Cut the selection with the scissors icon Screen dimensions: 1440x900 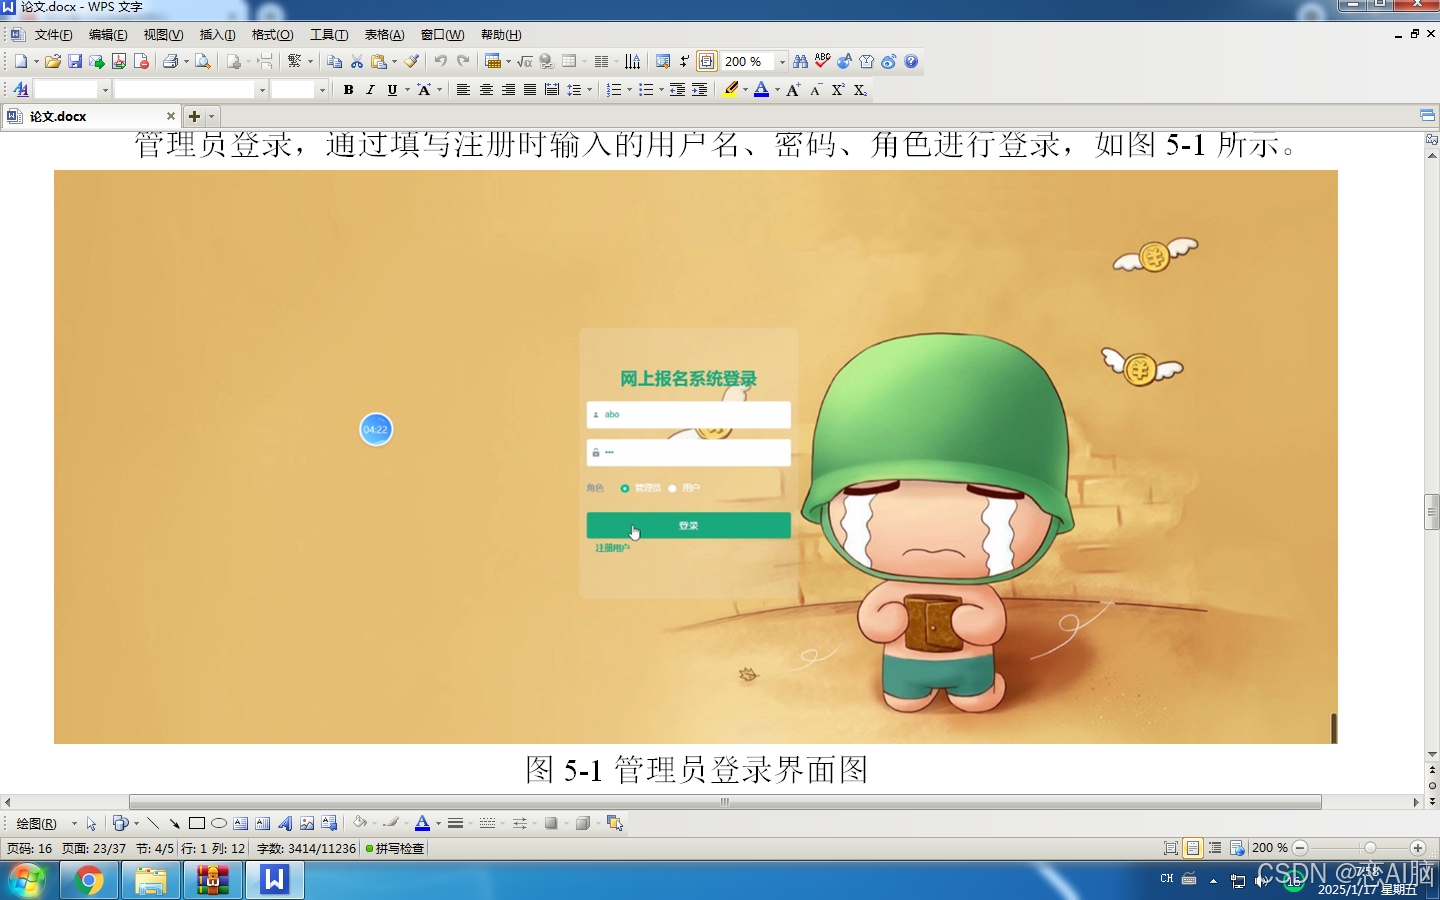[357, 62]
